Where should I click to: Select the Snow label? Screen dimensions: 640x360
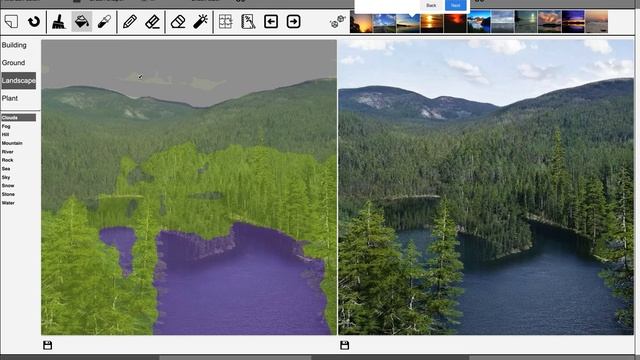click(8, 185)
